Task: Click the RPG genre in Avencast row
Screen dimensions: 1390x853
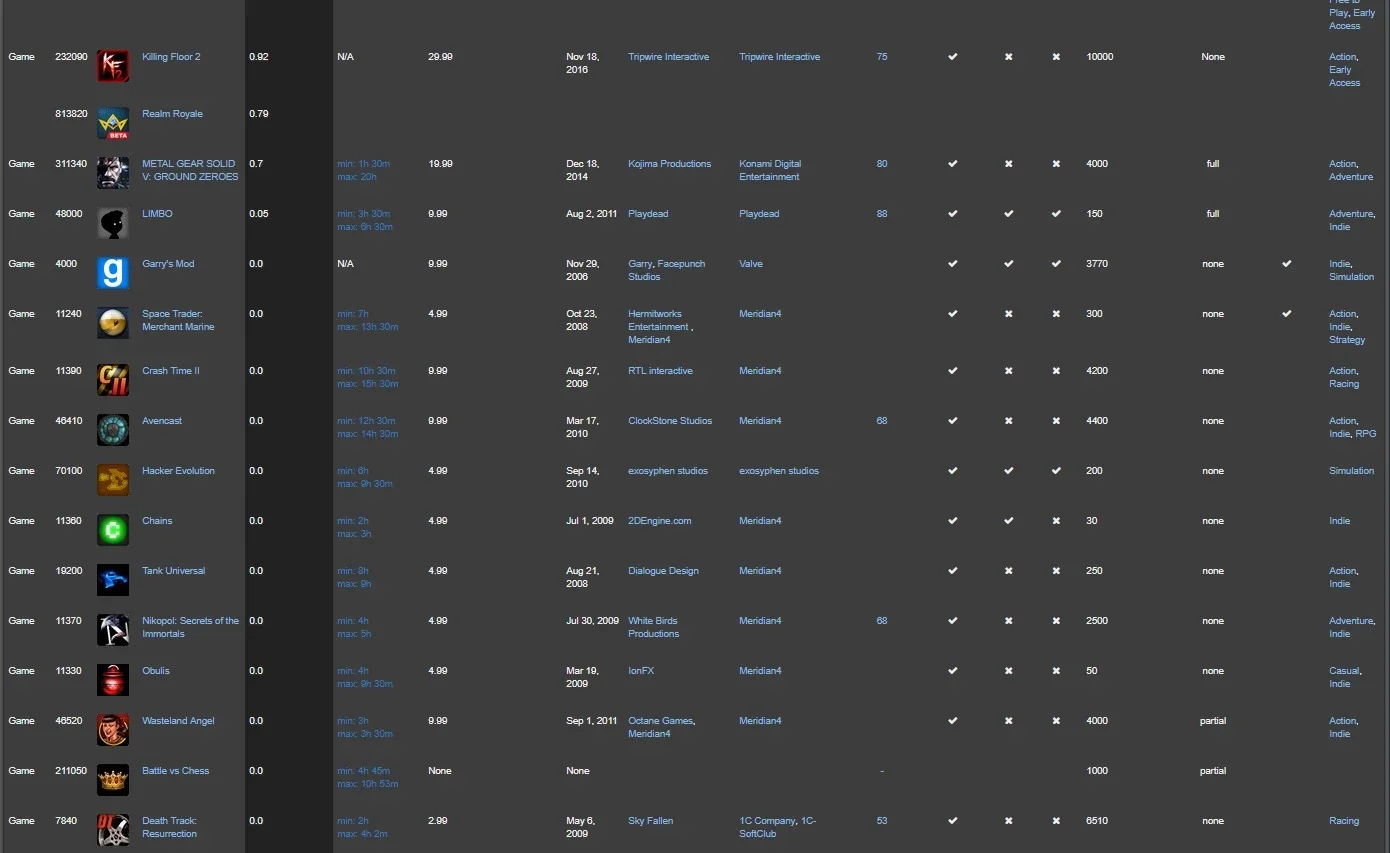Action: click(1365, 434)
